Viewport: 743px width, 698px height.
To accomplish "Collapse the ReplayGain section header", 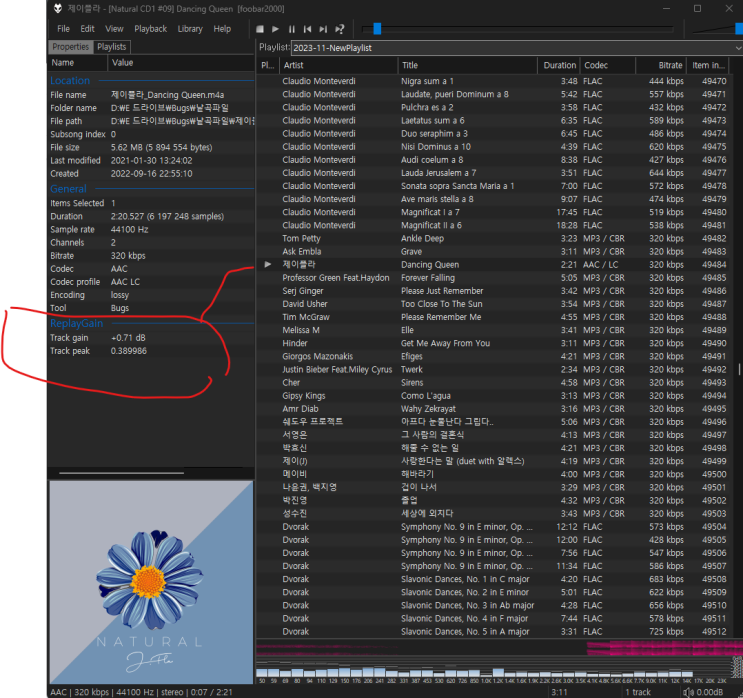I will point(76,323).
